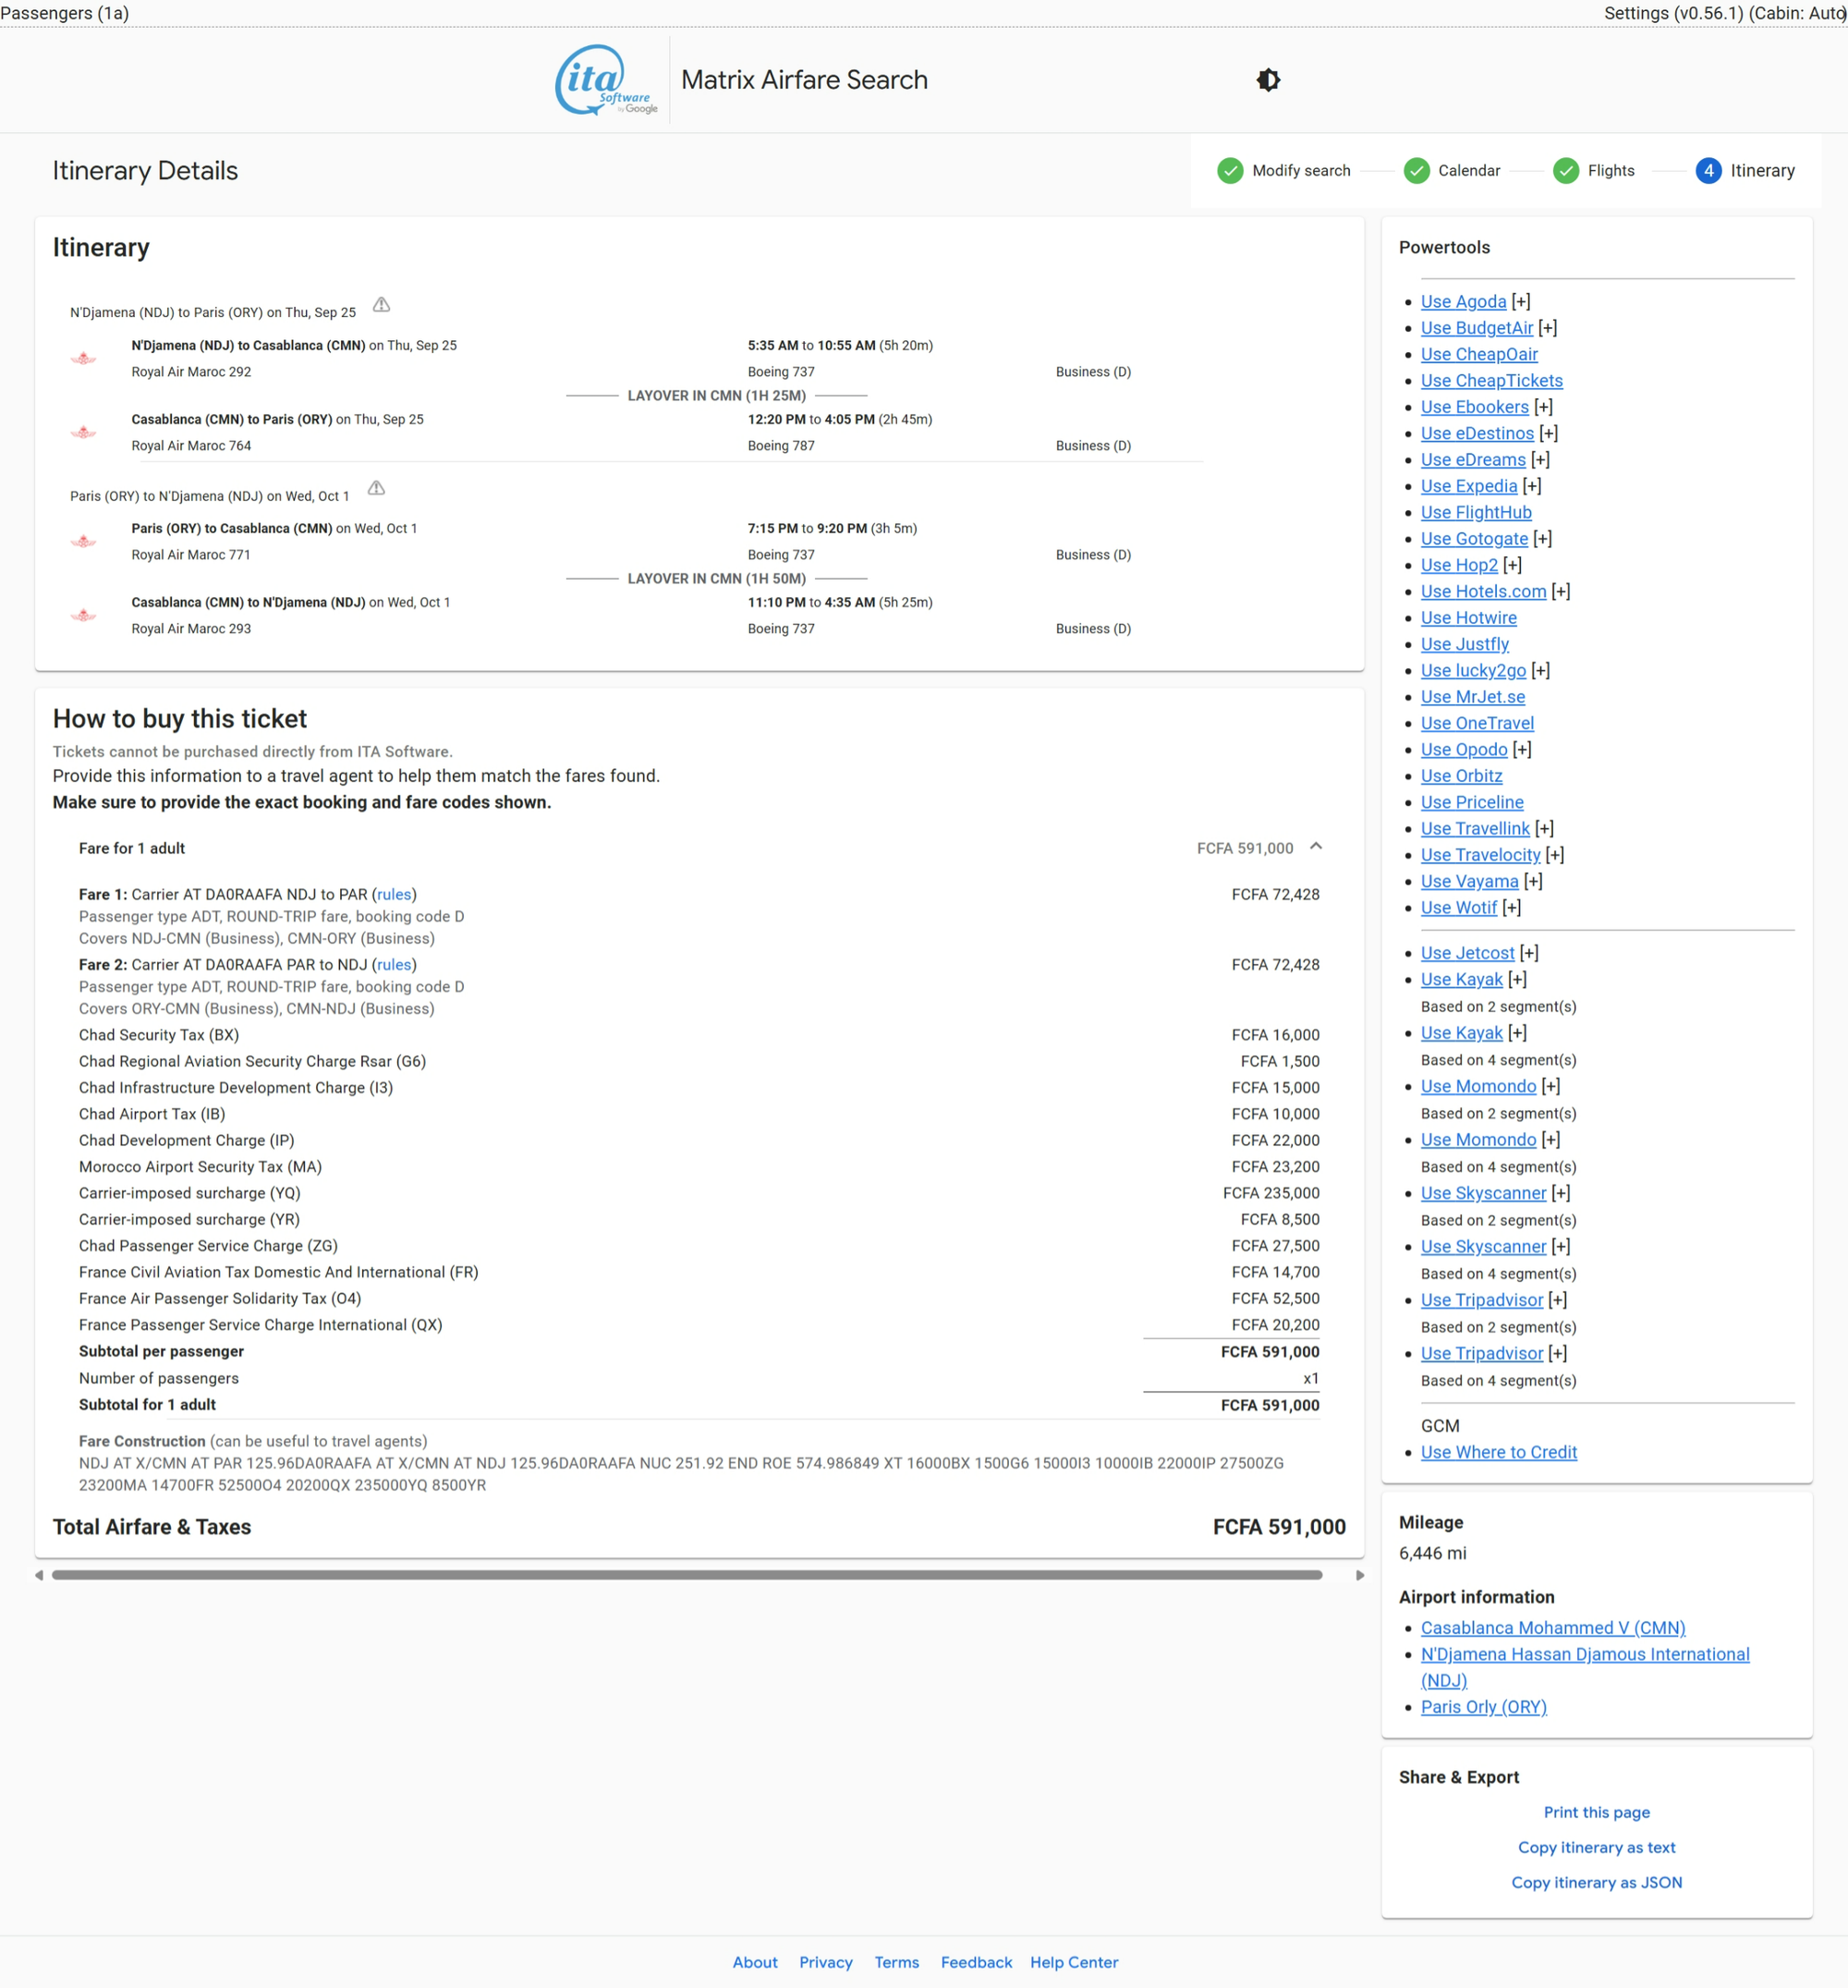The width and height of the screenshot is (1848, 1988).
Task: Click Copy itinerary as JSON
Action: click(1596, 1882)
